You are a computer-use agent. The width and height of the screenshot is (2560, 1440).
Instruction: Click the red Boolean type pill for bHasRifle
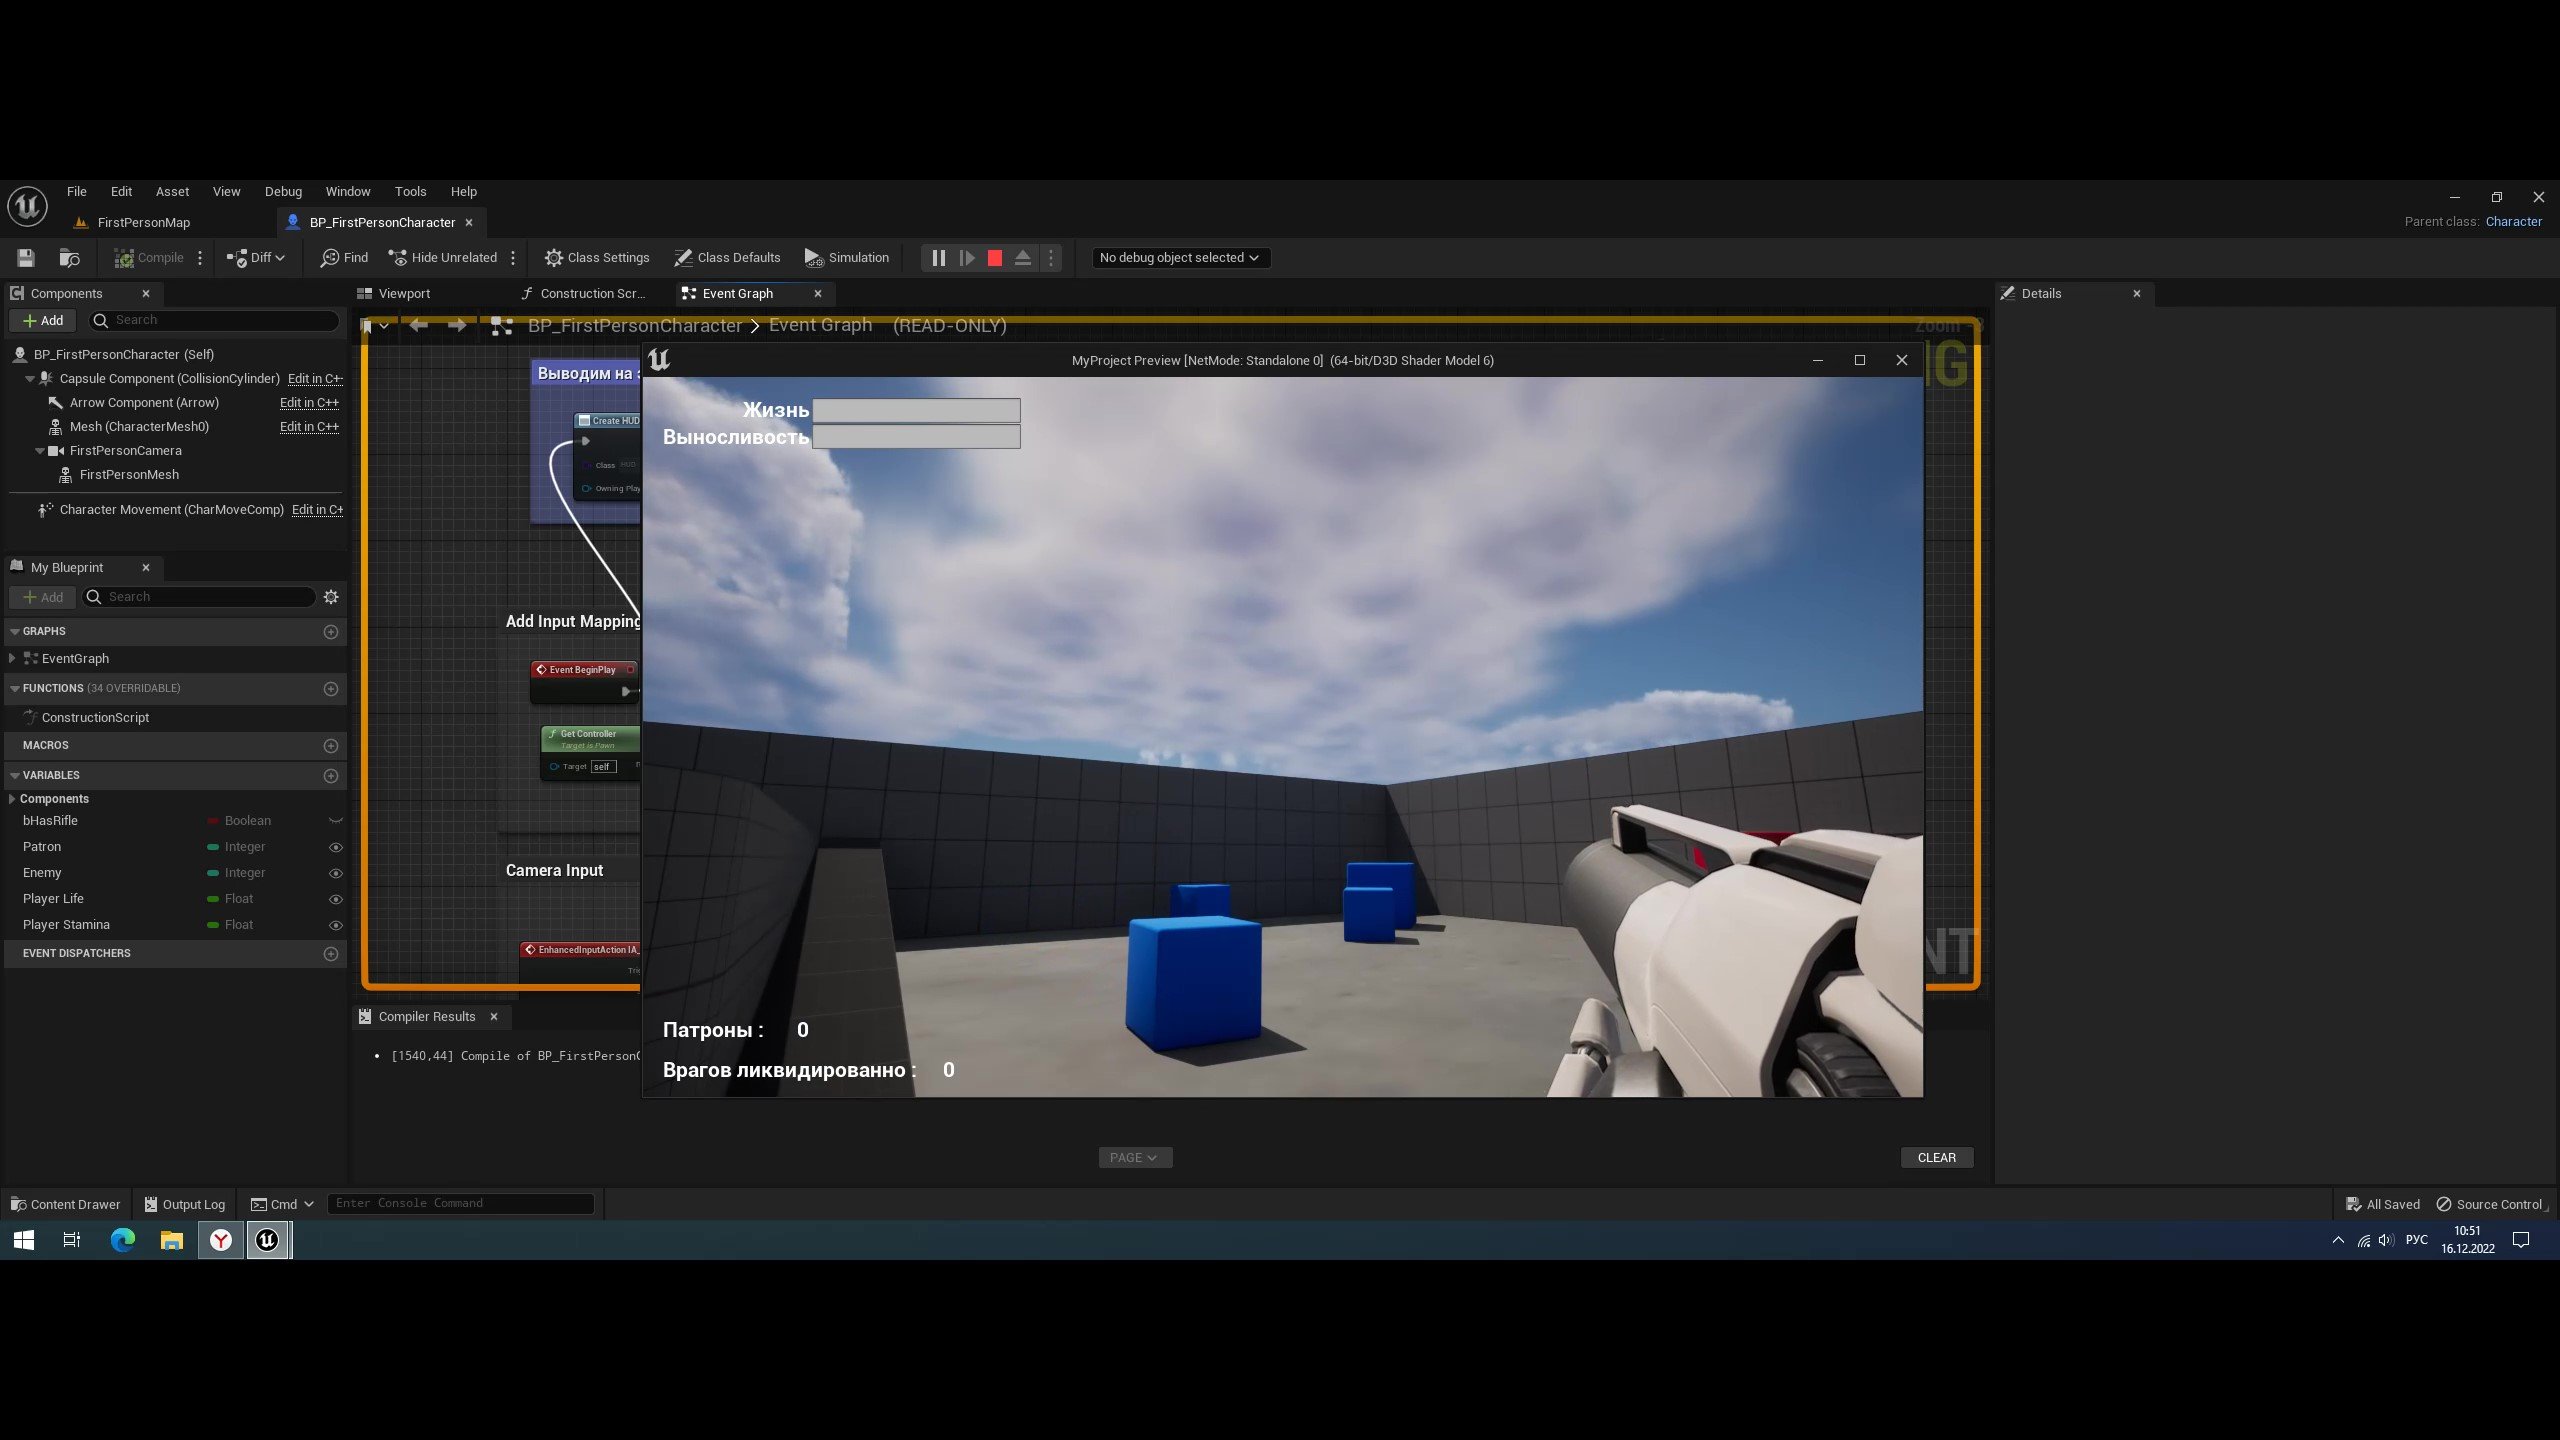[x=213, y=820]
